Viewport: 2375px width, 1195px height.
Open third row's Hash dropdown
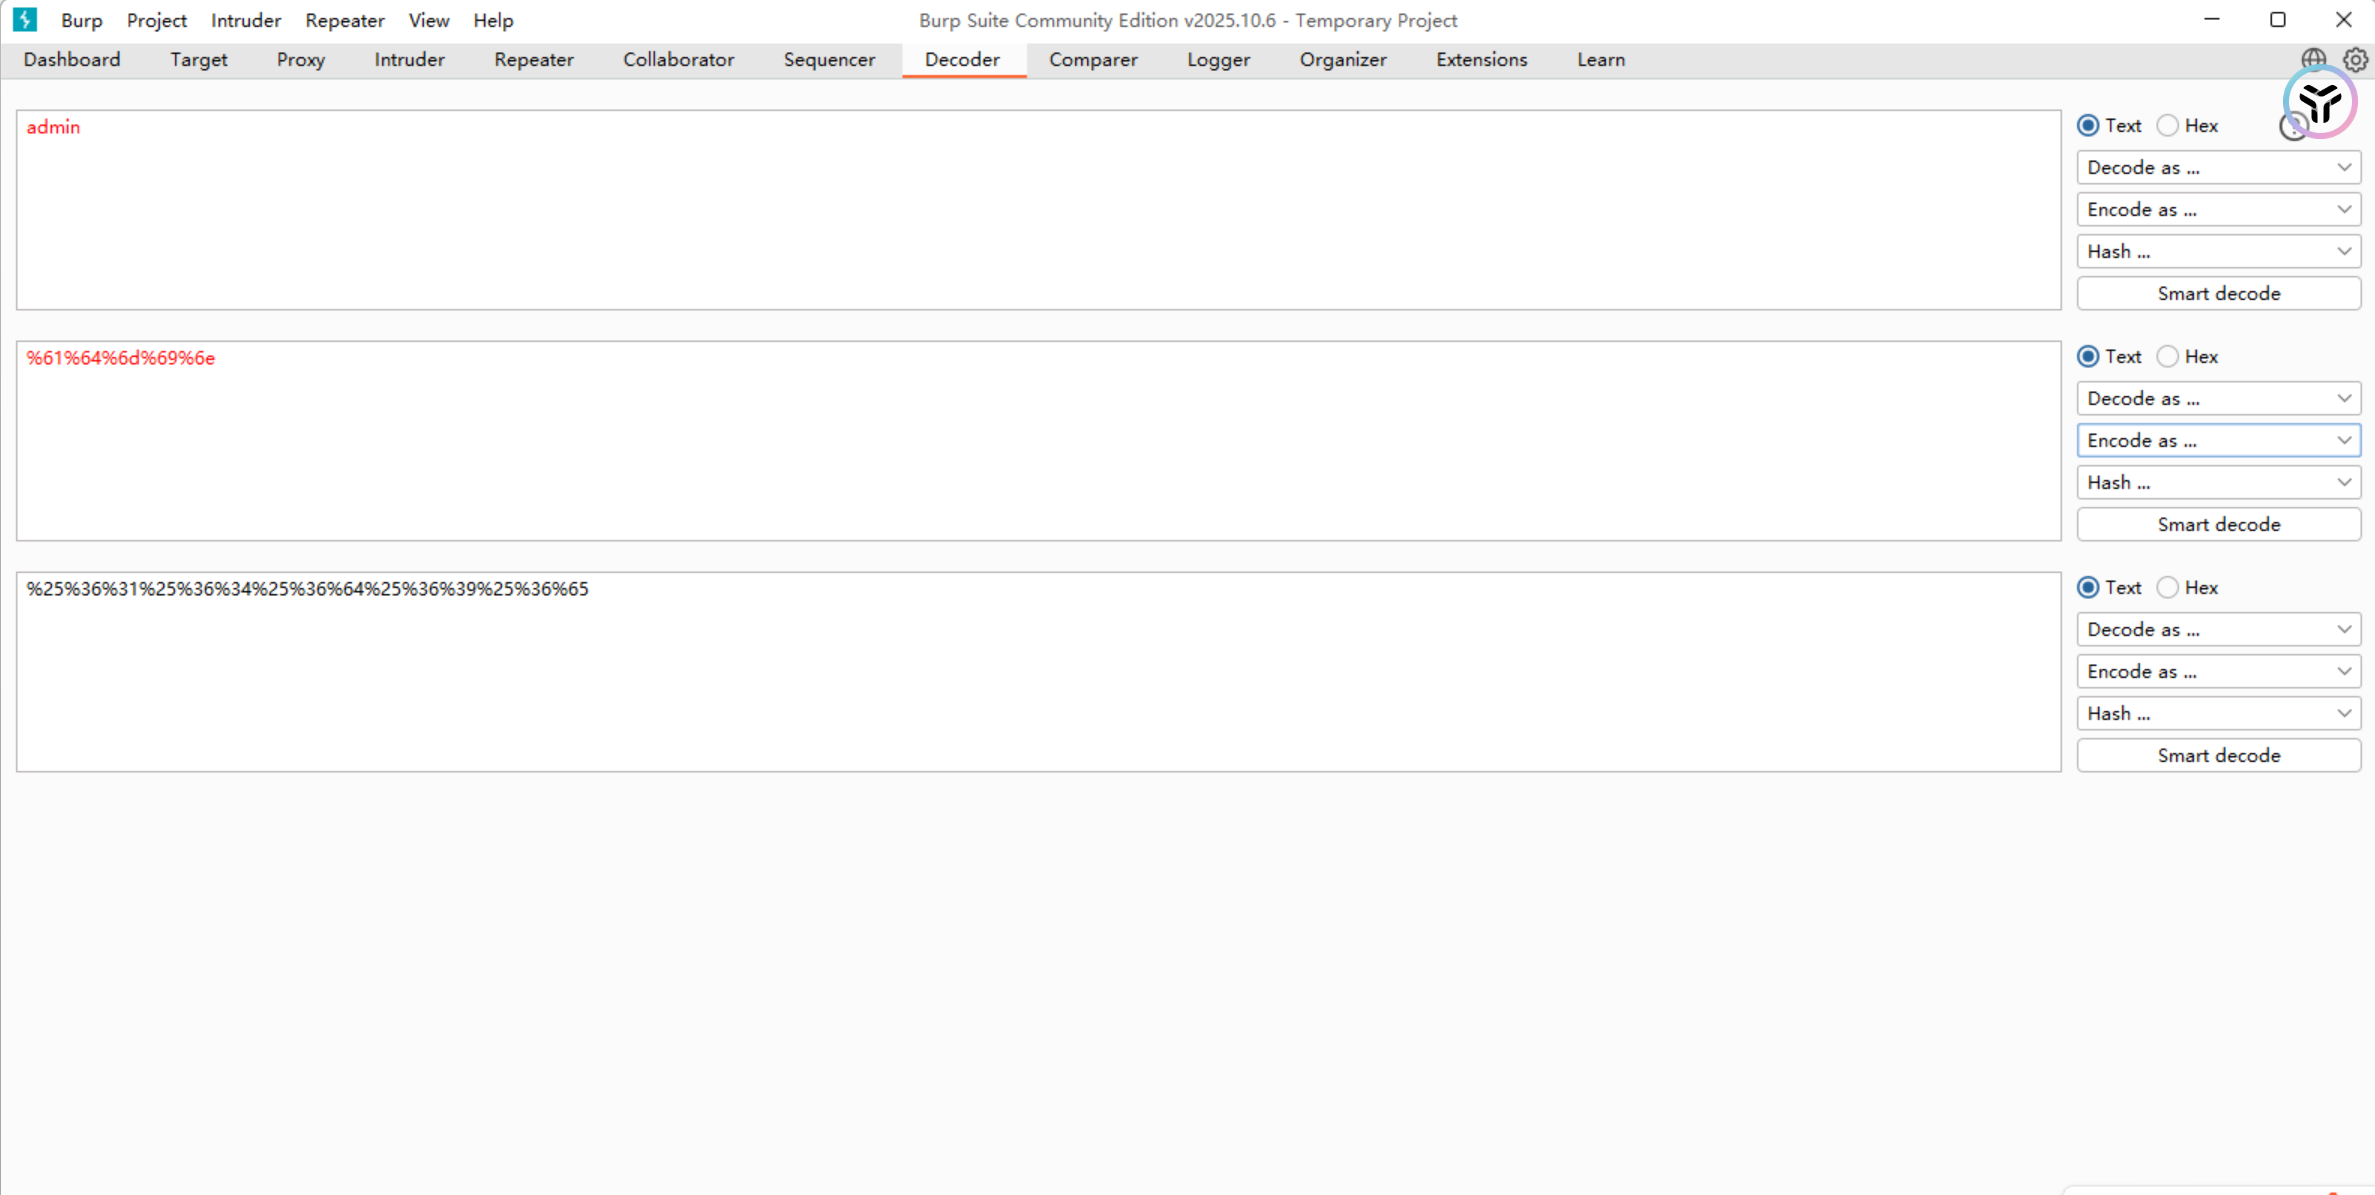tap(2217, 714)
